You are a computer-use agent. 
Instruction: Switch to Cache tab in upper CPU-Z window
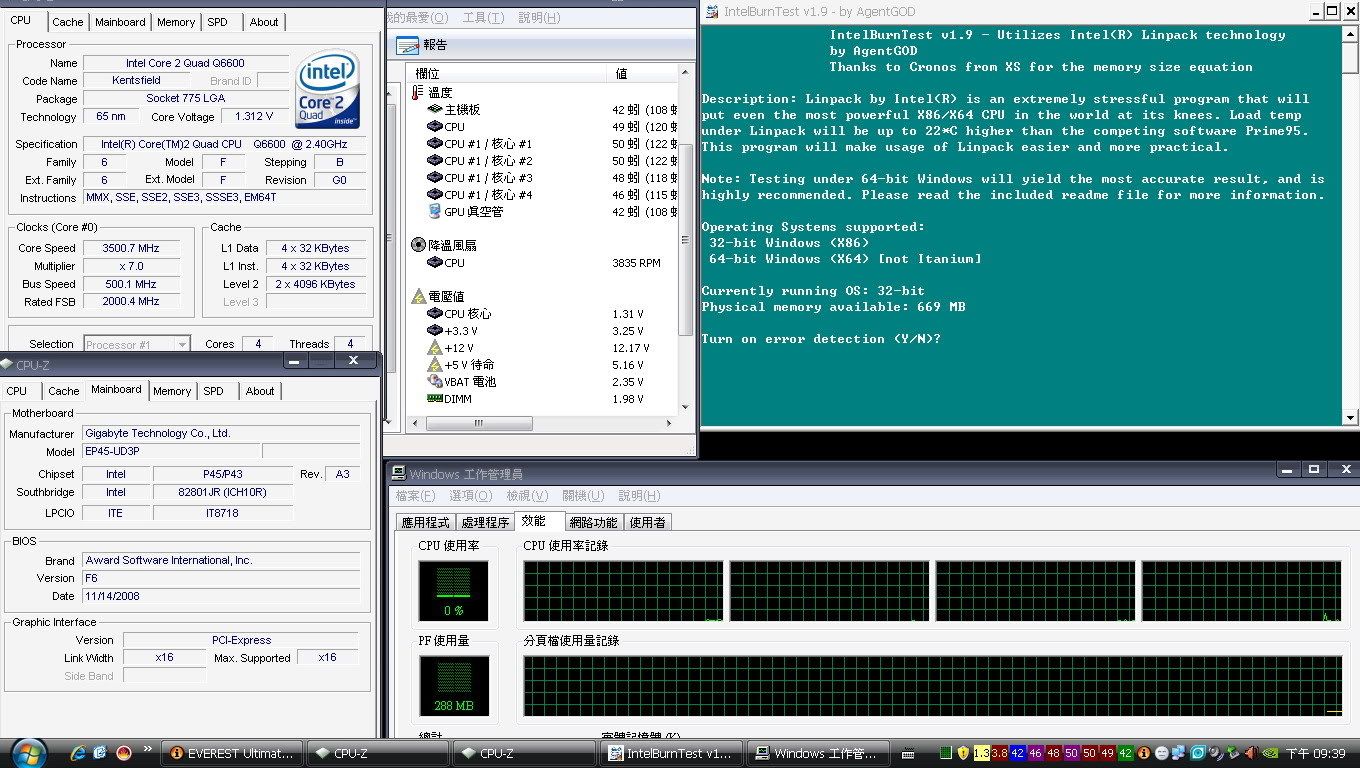(68, 22)
